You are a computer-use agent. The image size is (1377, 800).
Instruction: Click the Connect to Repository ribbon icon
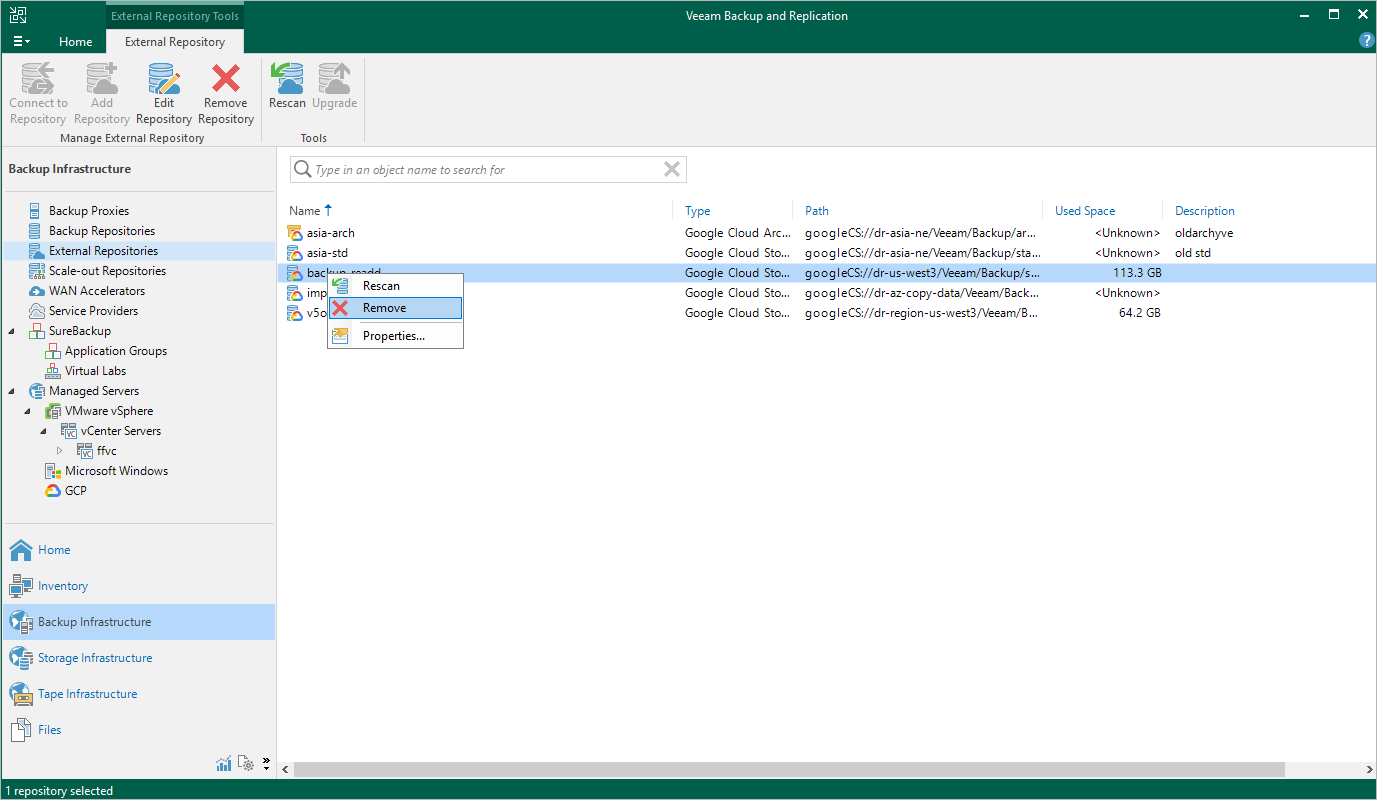click(x=38, y=78)
